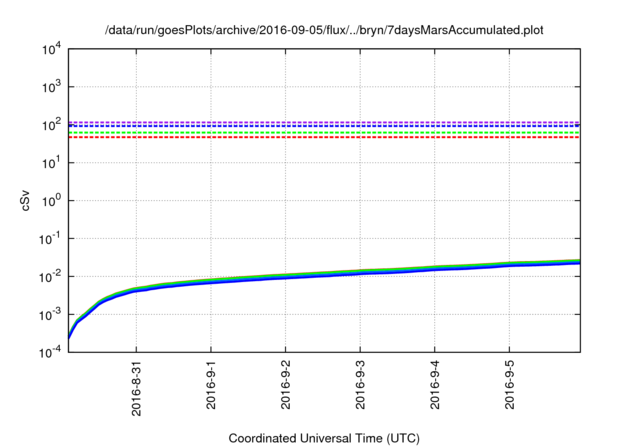Click the y-axis label 10^4
The height and width of the screenshot is (448, 640).
pos(51,50)
